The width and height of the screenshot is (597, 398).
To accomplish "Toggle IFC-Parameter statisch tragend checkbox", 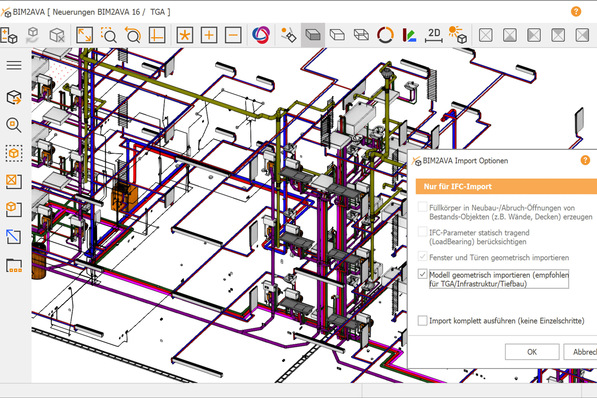I will [422, 232].
